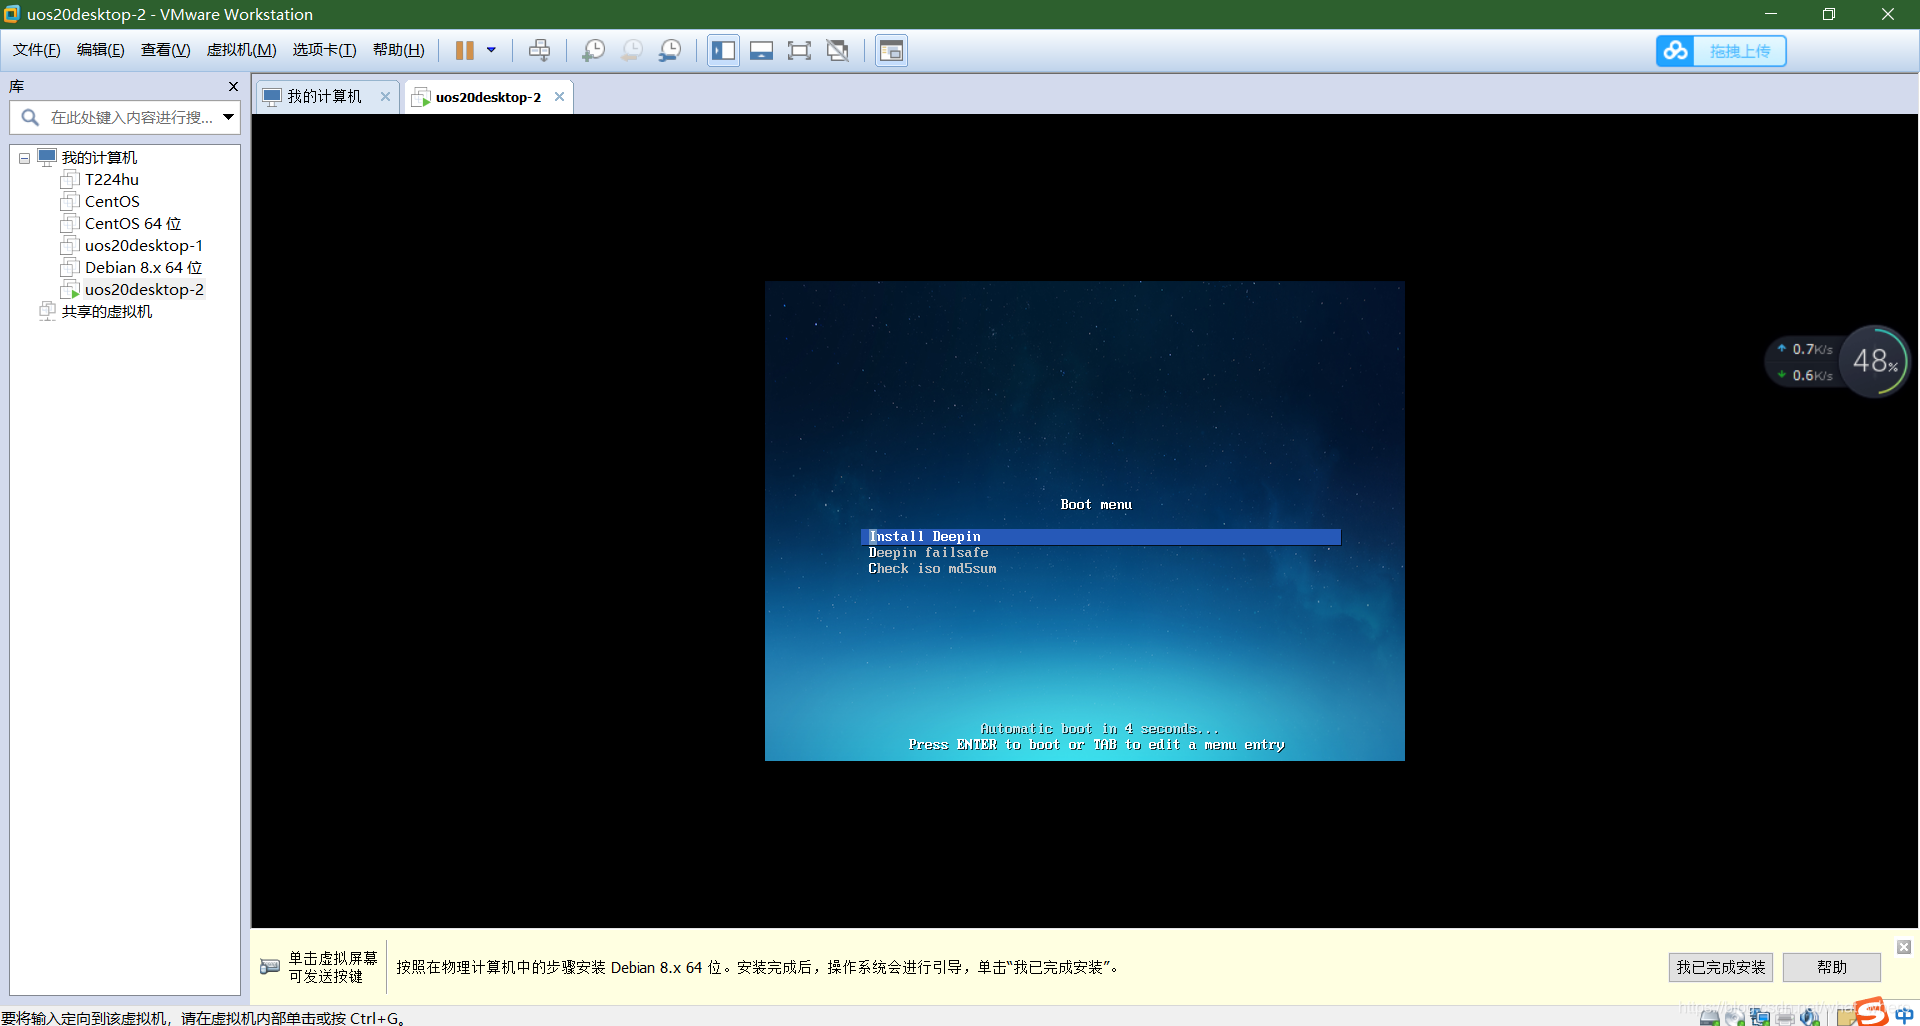Enter full screen mode
The height and width of the screenshot is (1026, 1920).
[x=800, y=50]
